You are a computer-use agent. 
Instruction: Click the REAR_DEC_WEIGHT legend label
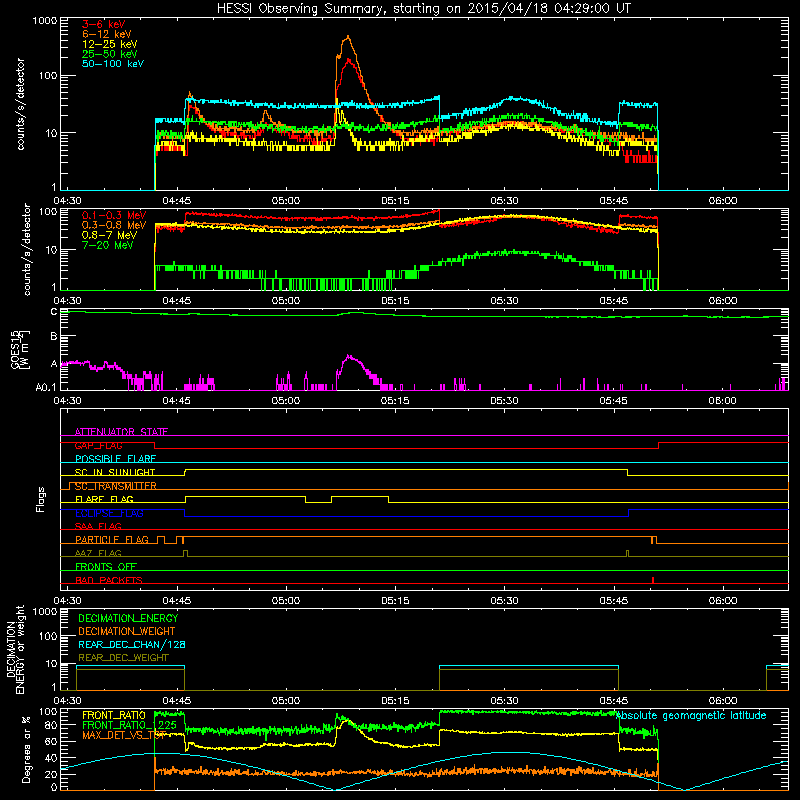coord(123,658)
